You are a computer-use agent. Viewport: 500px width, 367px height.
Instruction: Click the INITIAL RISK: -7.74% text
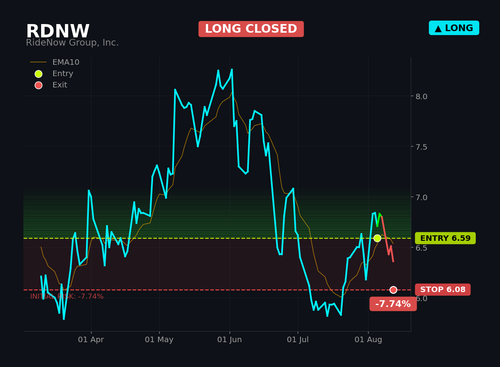(67, 296)
